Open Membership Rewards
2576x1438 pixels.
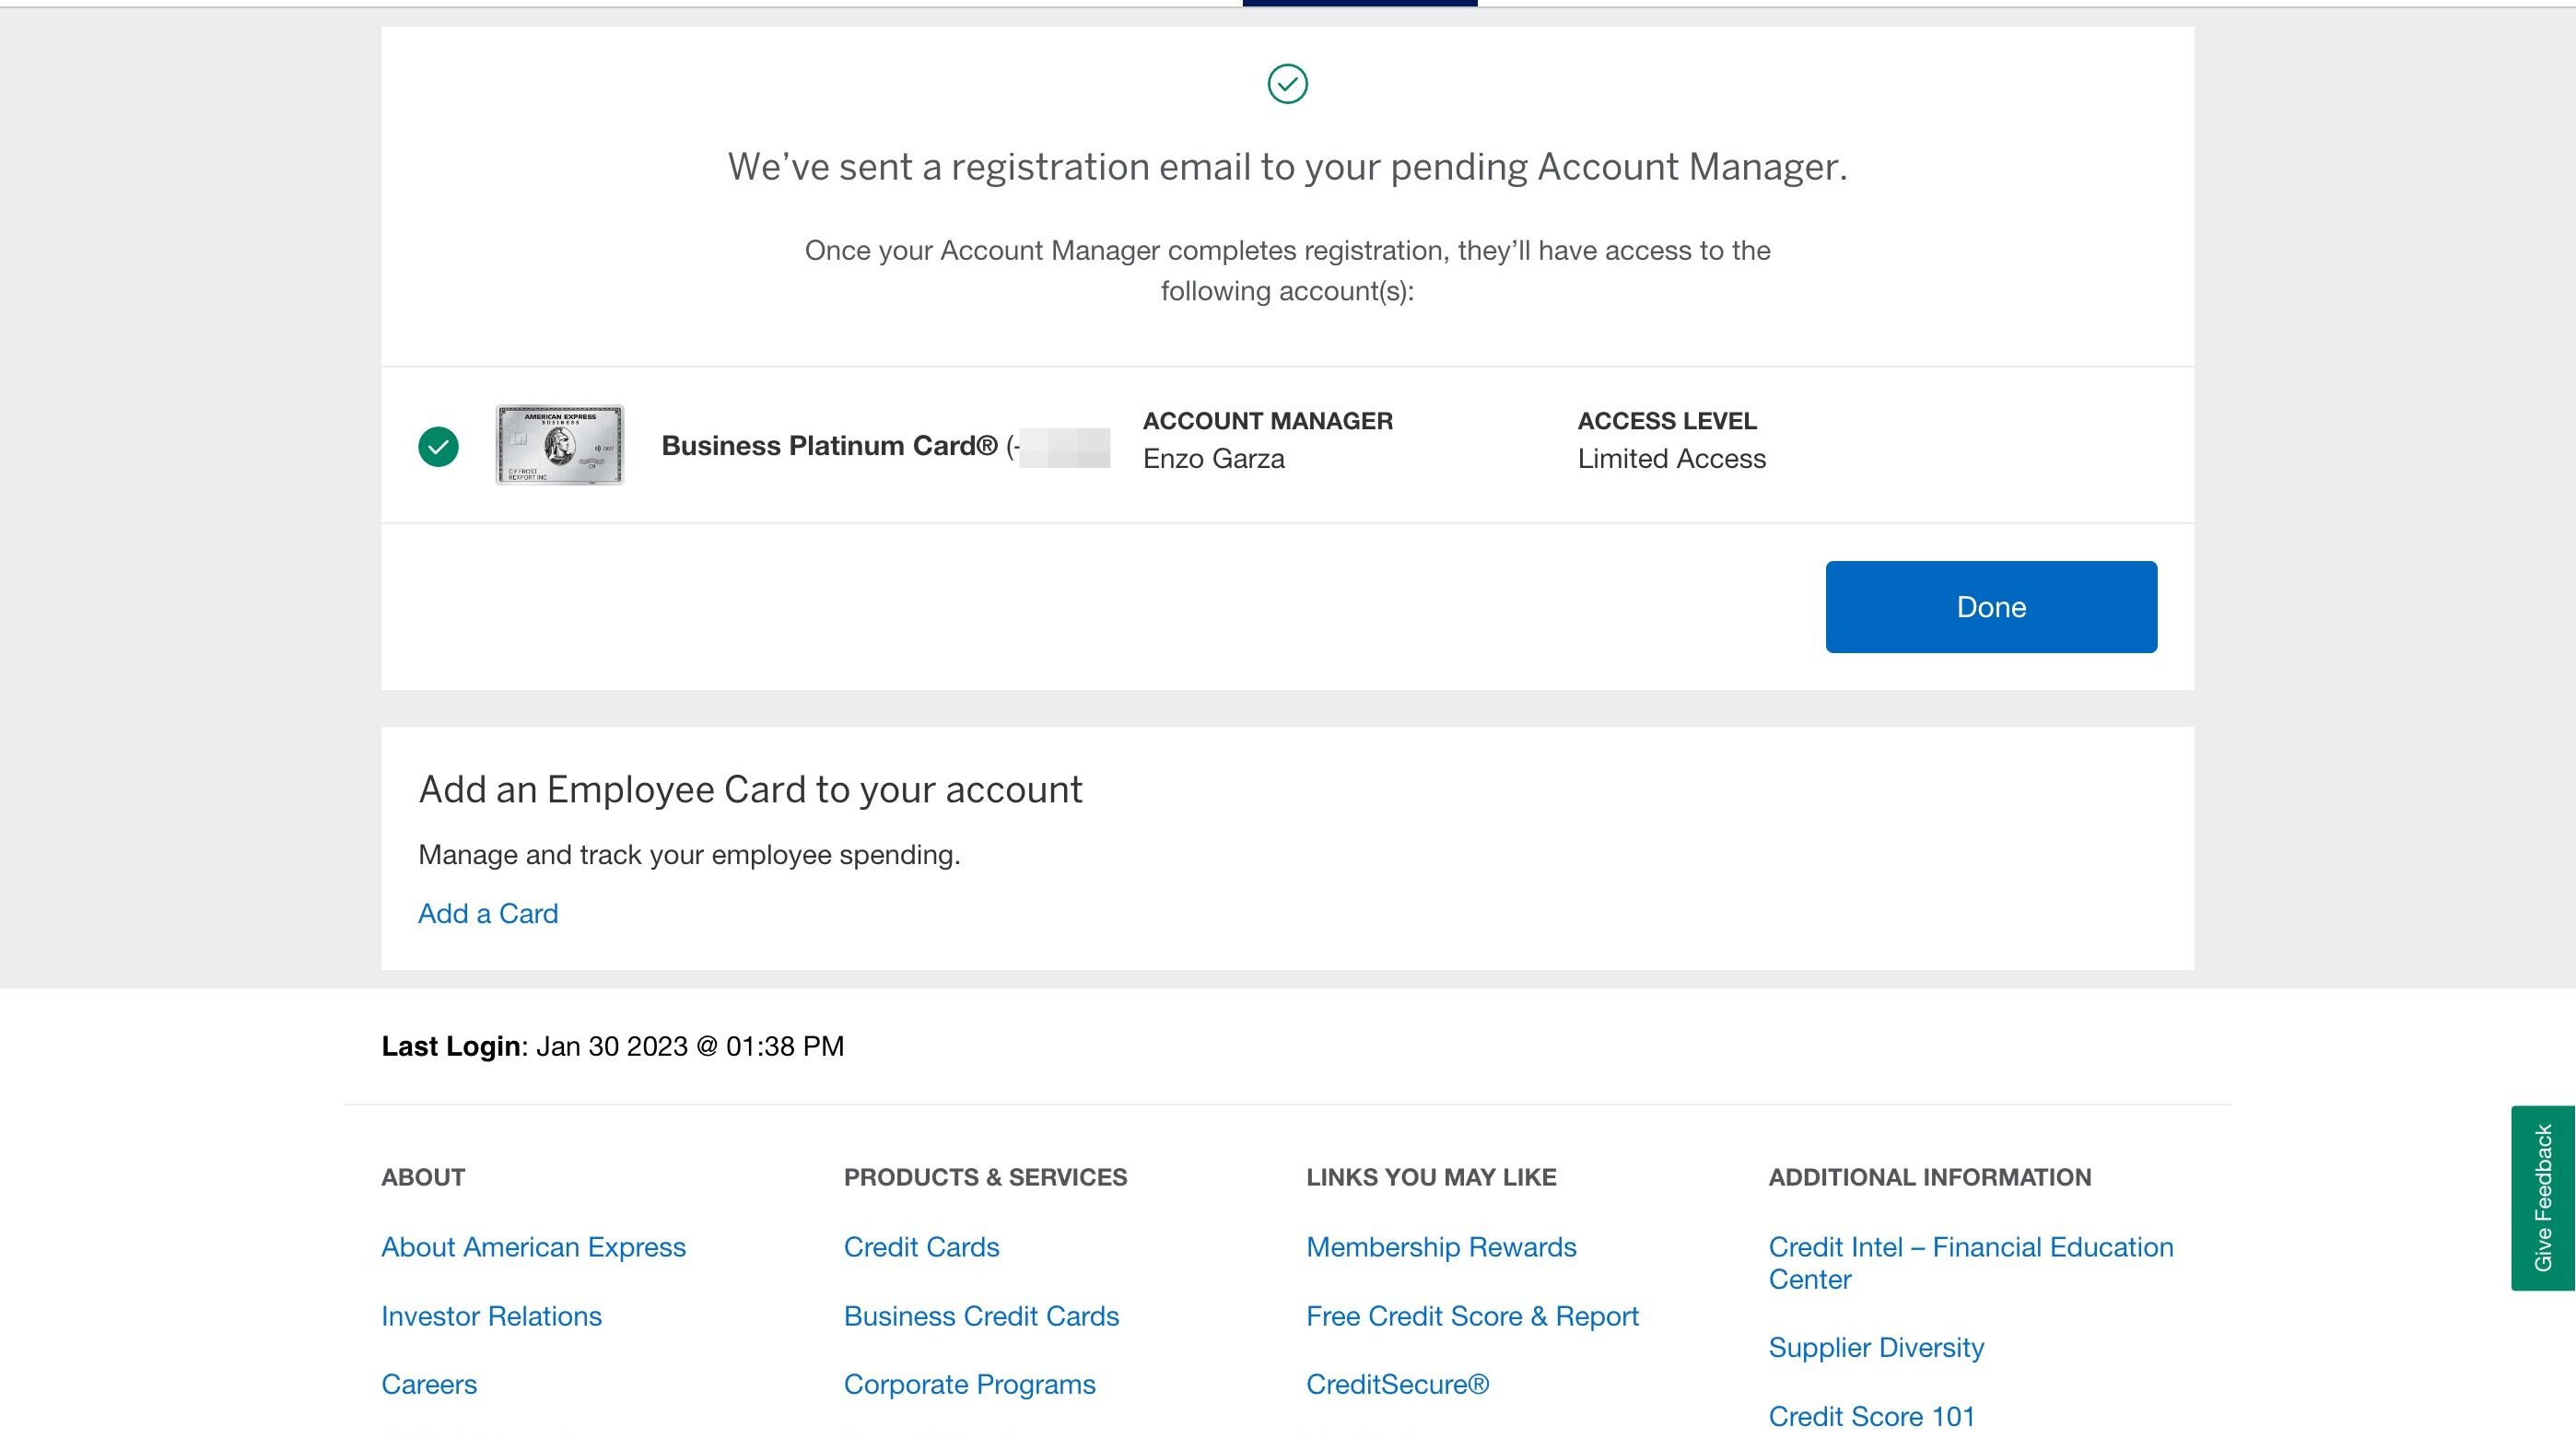[1440, 1247]
